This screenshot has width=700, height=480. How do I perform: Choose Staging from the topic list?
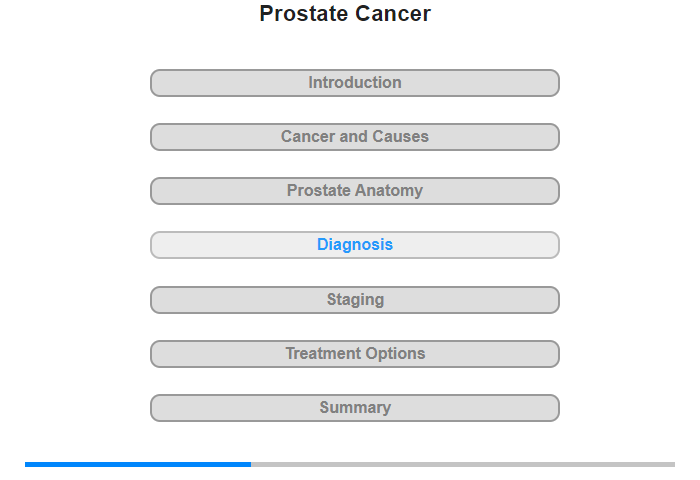pyautogui.click(x=355, y=300)
